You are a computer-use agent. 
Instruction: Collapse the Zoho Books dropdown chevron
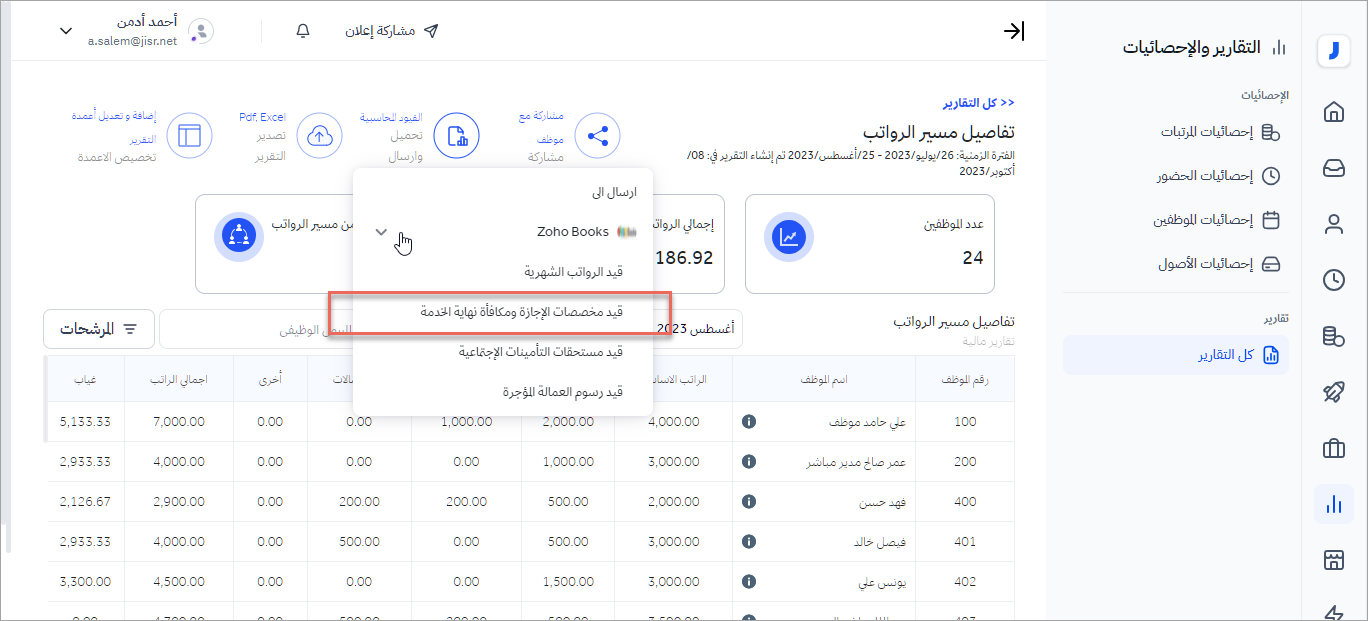point(381,232)
